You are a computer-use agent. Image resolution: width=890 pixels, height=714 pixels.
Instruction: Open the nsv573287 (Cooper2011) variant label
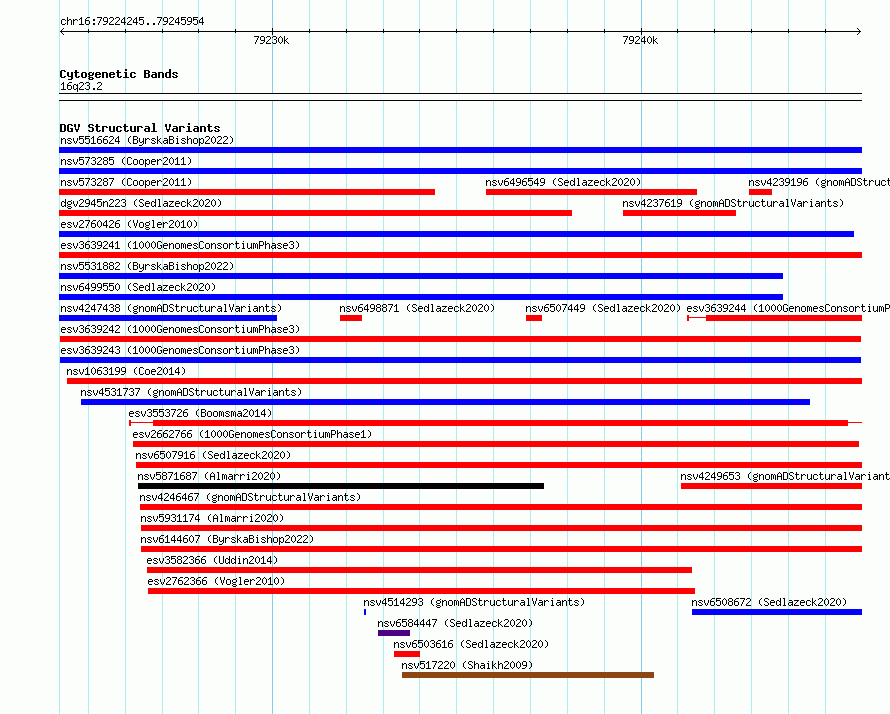point(126,182)
